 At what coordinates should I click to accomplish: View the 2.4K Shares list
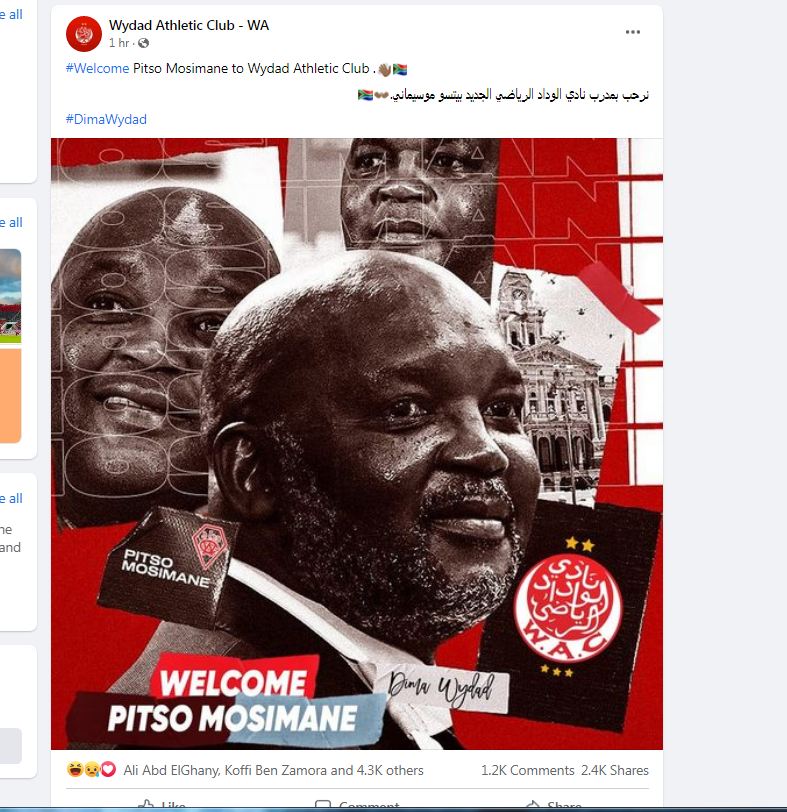[615, 770]
